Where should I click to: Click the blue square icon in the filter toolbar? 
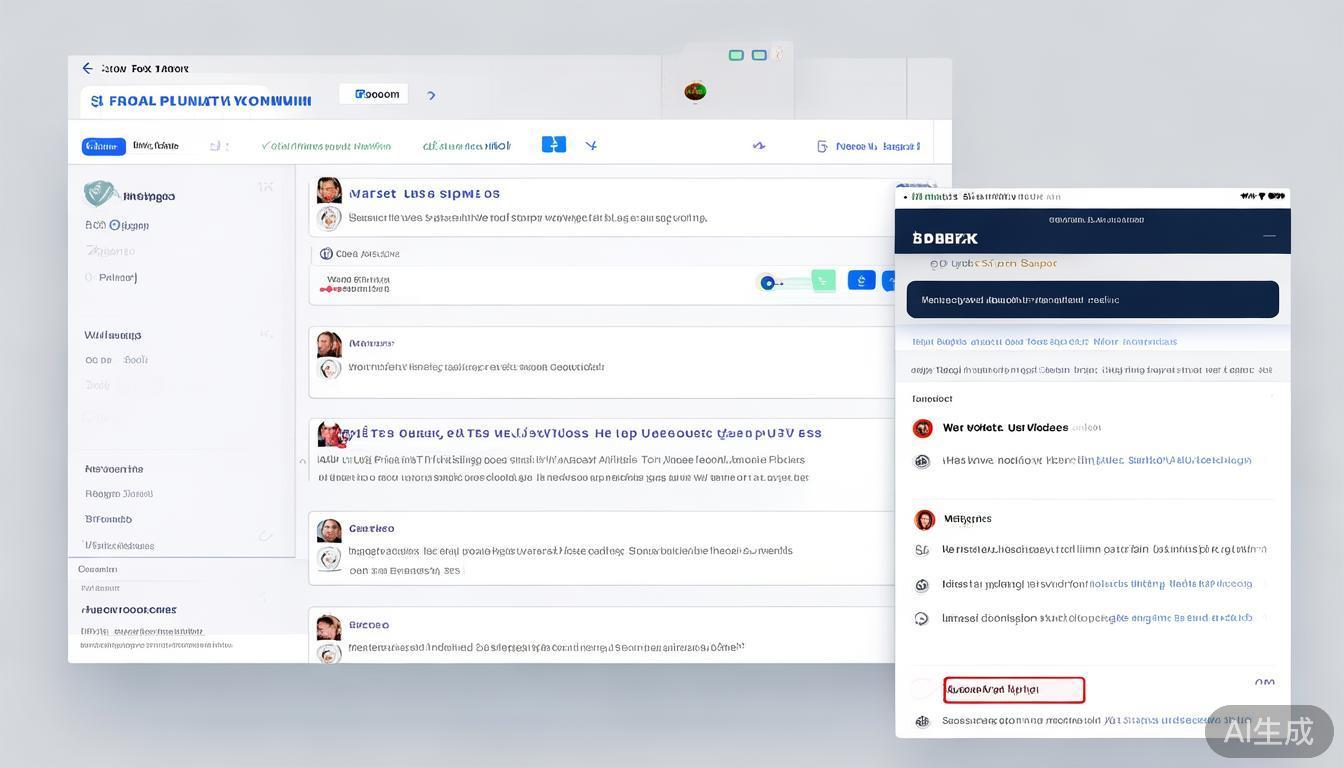pyautogui.click(x=553, y=145)
